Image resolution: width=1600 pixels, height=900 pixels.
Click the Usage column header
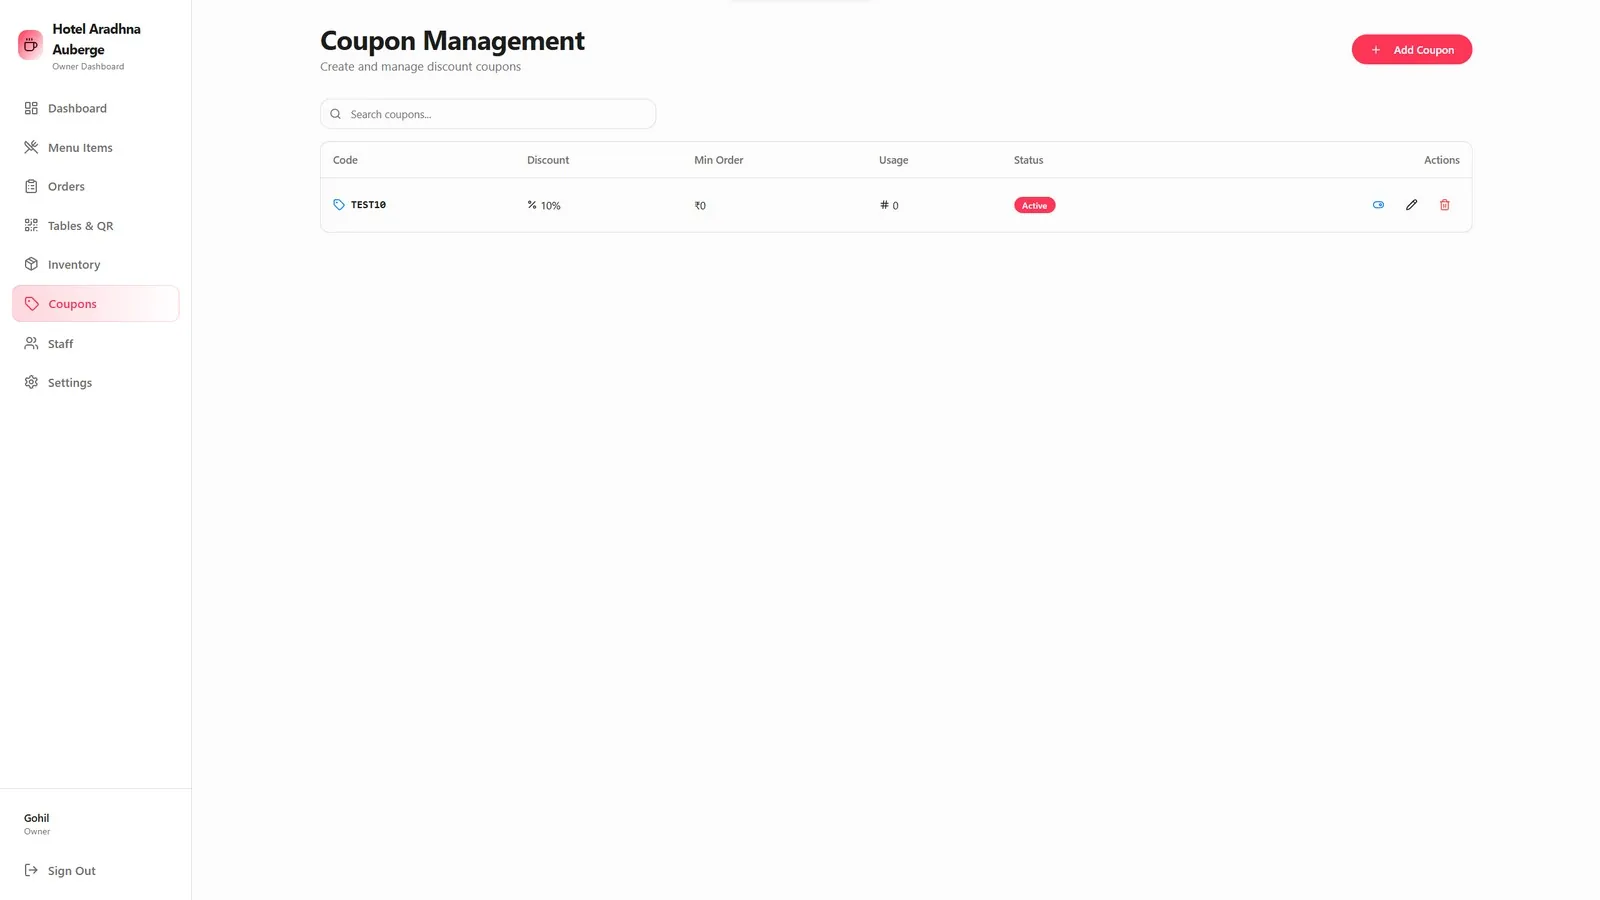click(894, 160)
